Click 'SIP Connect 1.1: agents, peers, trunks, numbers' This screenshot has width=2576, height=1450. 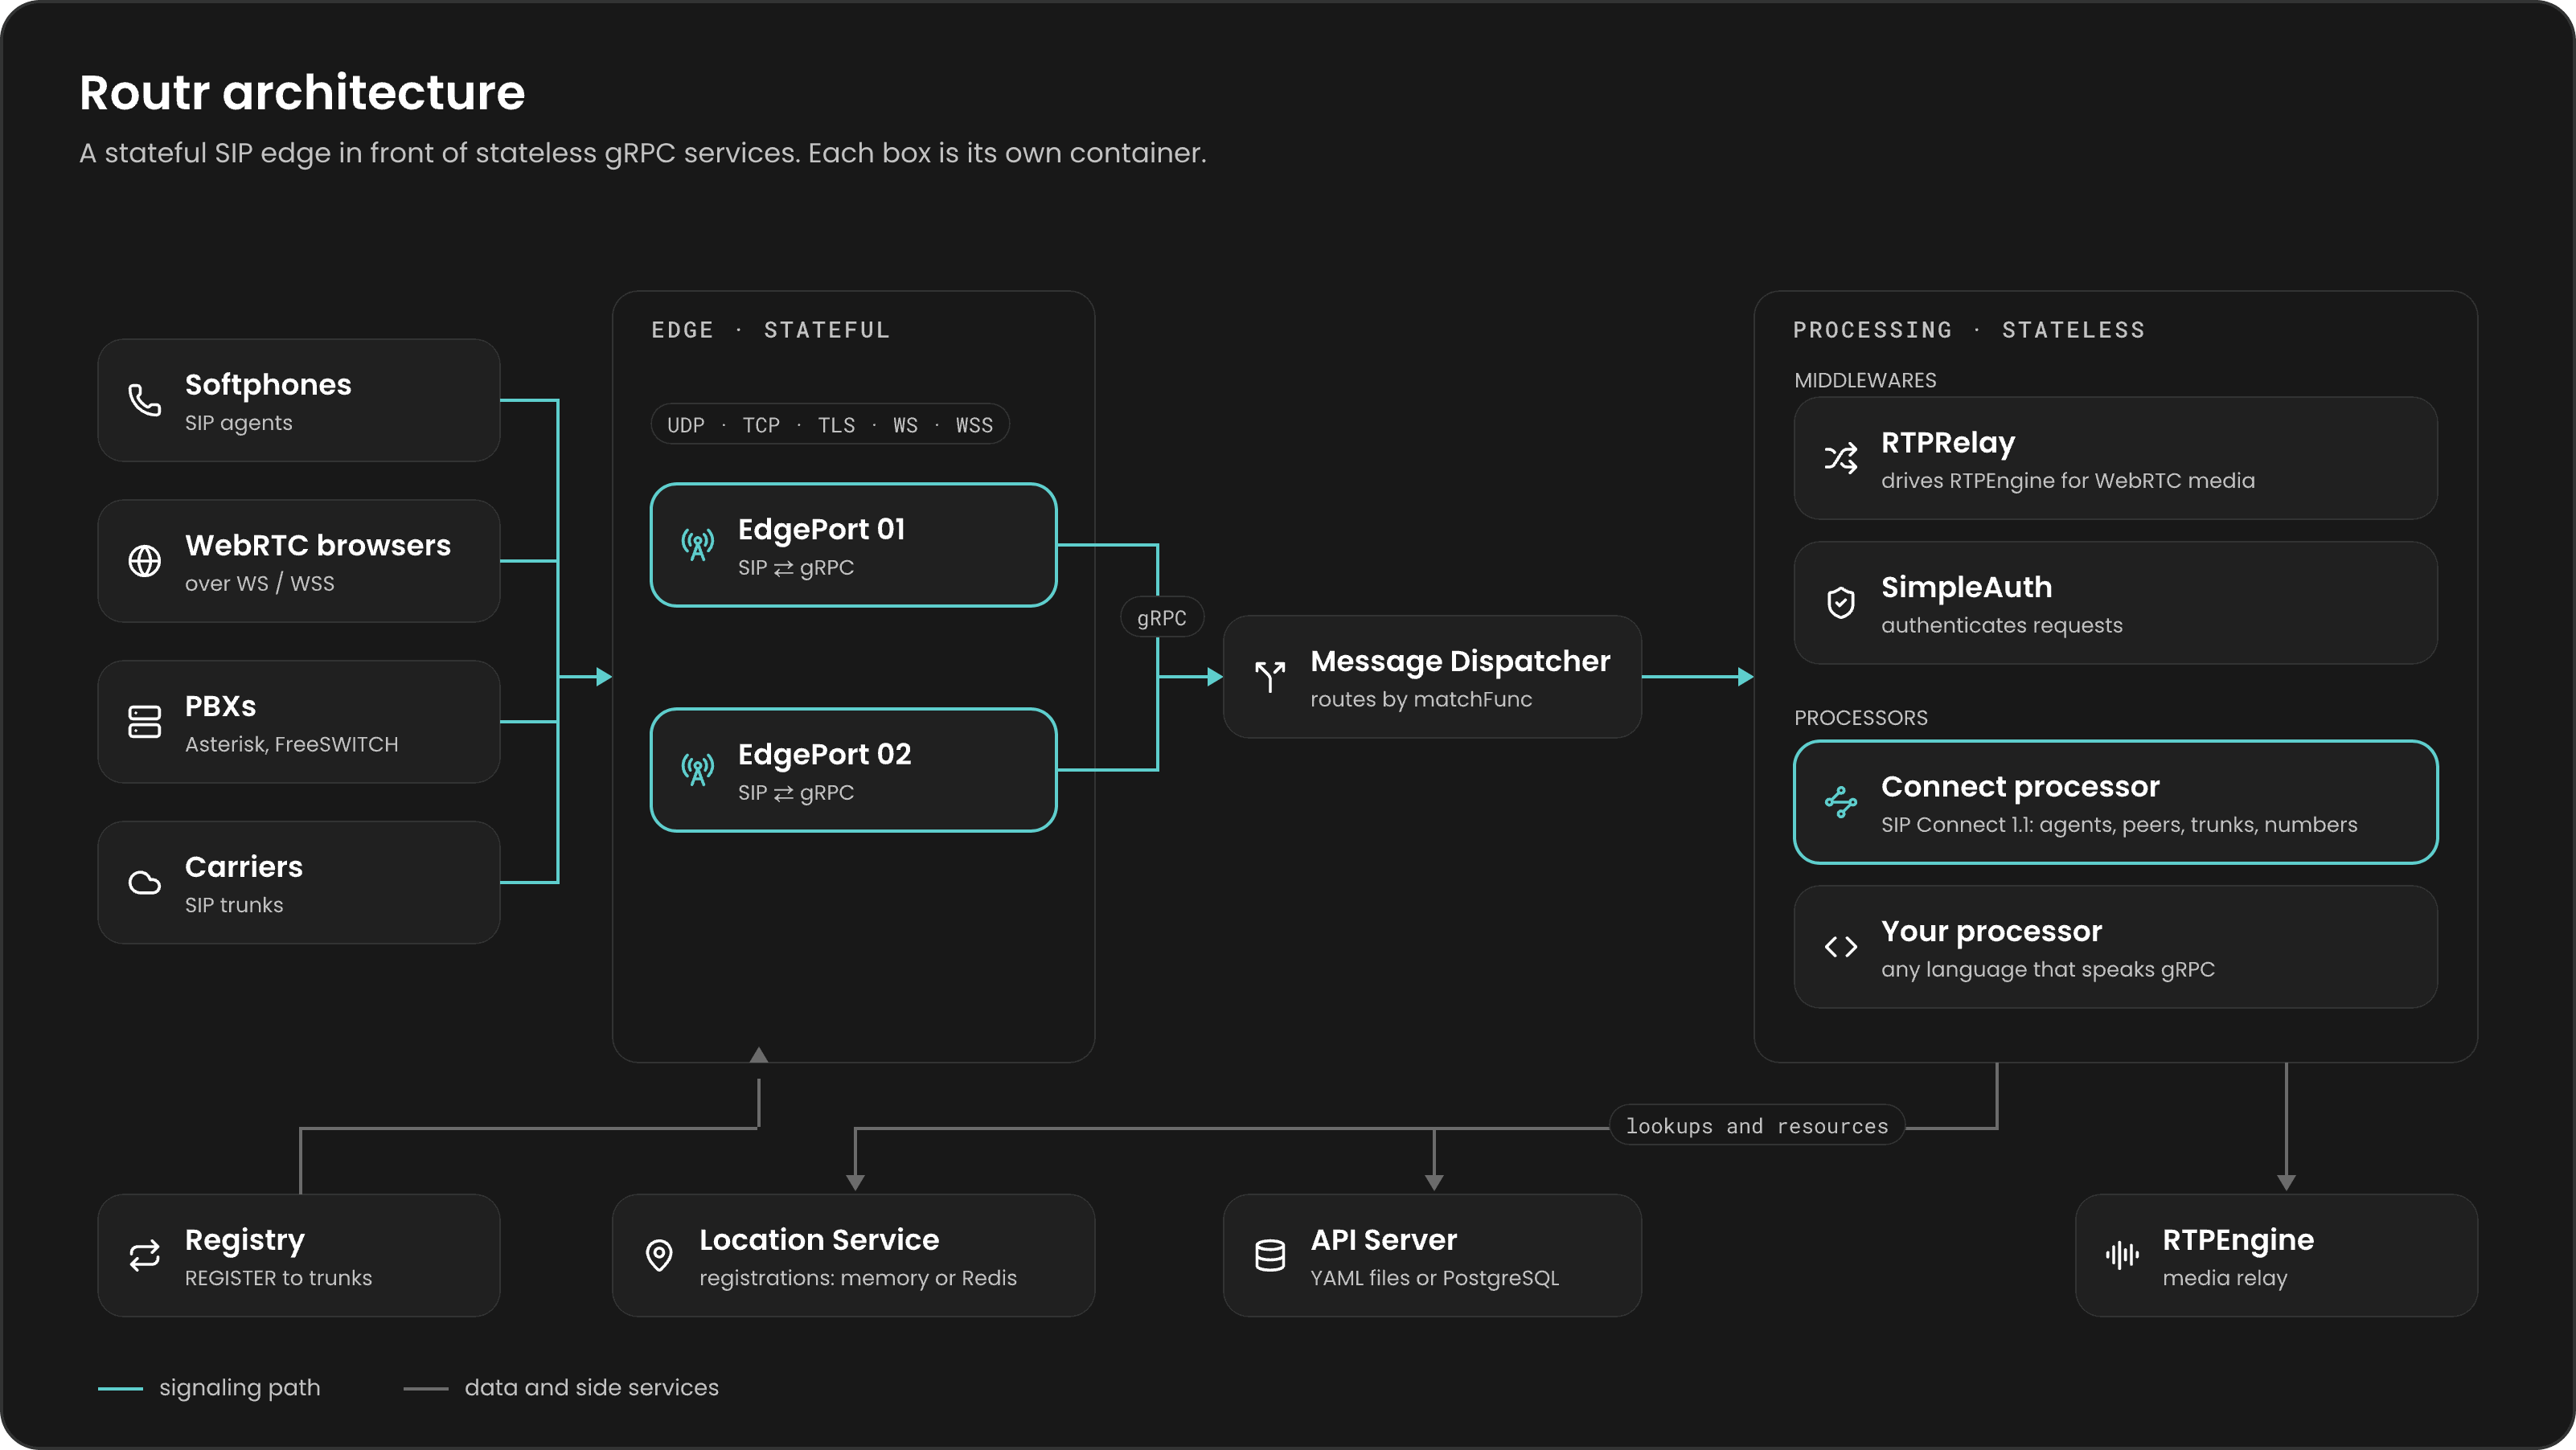click(x=2119, y=825)
